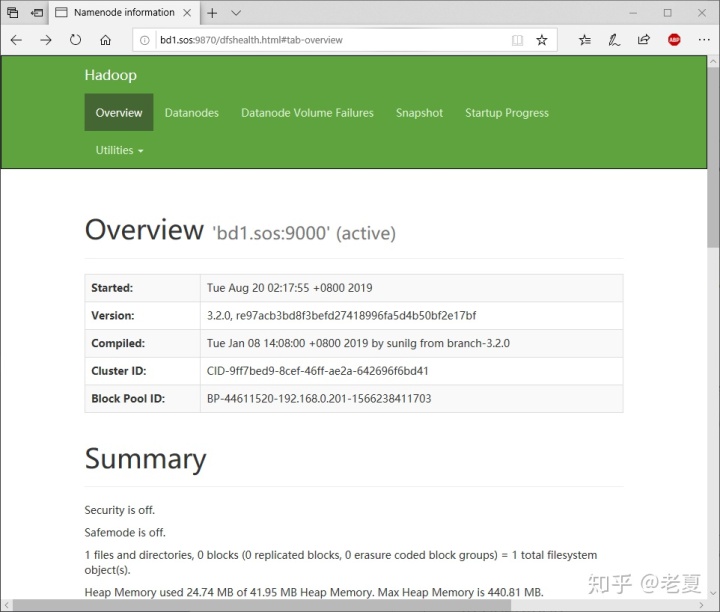This screenshot has height=612, width=720.
Task: Maximize the browser window
Action: pos(667,13)
